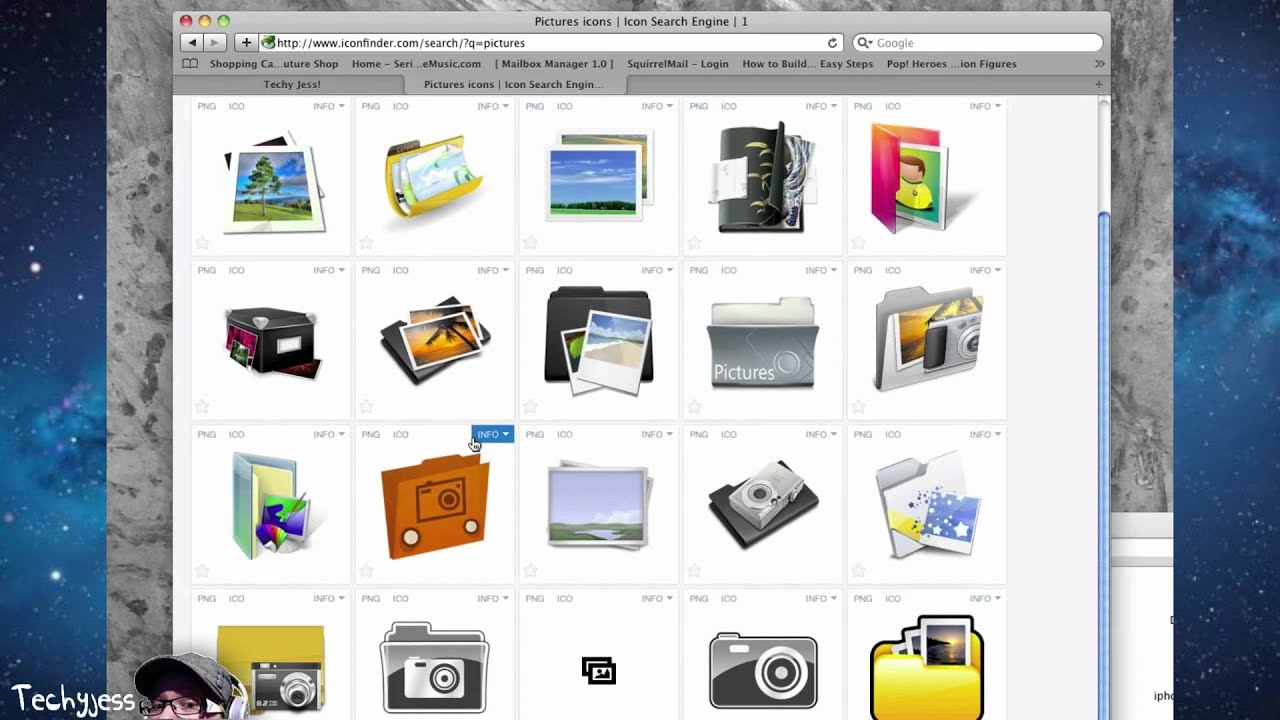Go back with Safari's back arrow
Viewport: 1280px width, 720px height.
193,43
